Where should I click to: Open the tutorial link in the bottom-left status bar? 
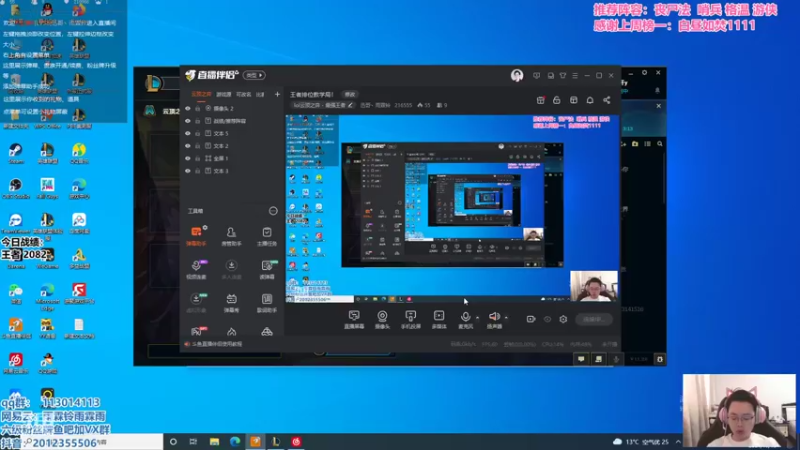pyautogui.click(x=217, y=344)
